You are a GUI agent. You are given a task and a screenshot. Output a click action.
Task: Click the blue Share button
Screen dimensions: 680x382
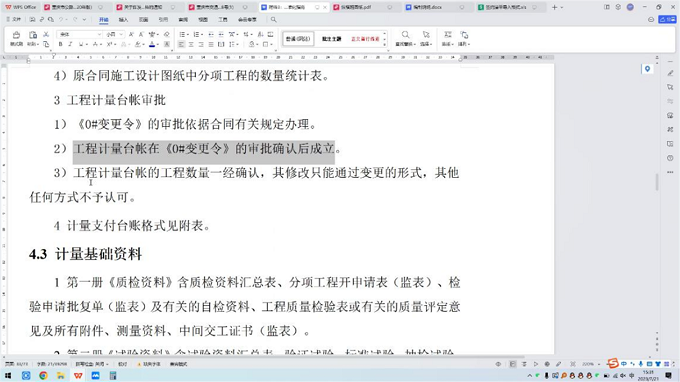point(667,20)
